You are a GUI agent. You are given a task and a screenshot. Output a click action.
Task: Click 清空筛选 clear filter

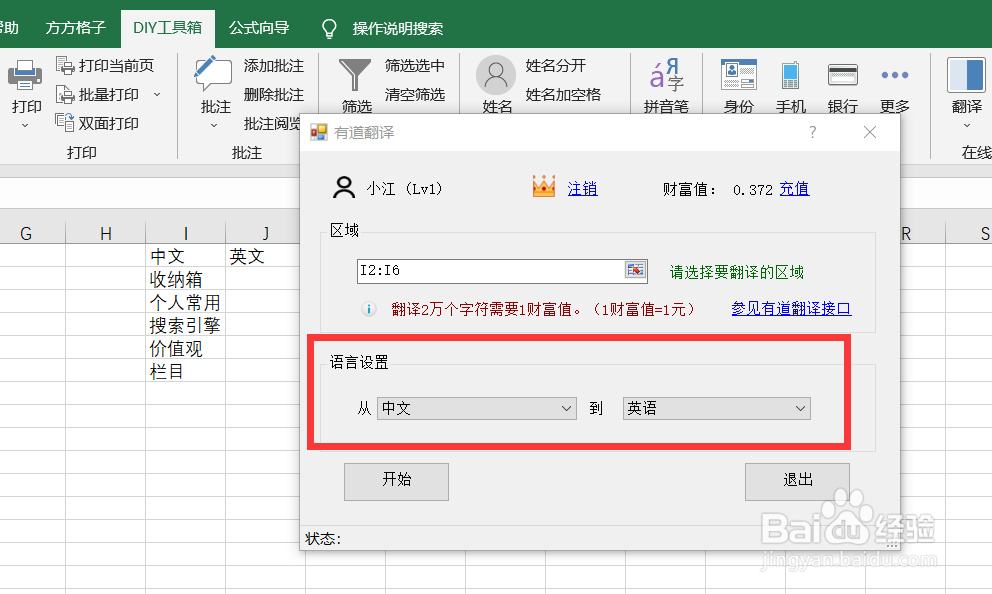[414, 95]
